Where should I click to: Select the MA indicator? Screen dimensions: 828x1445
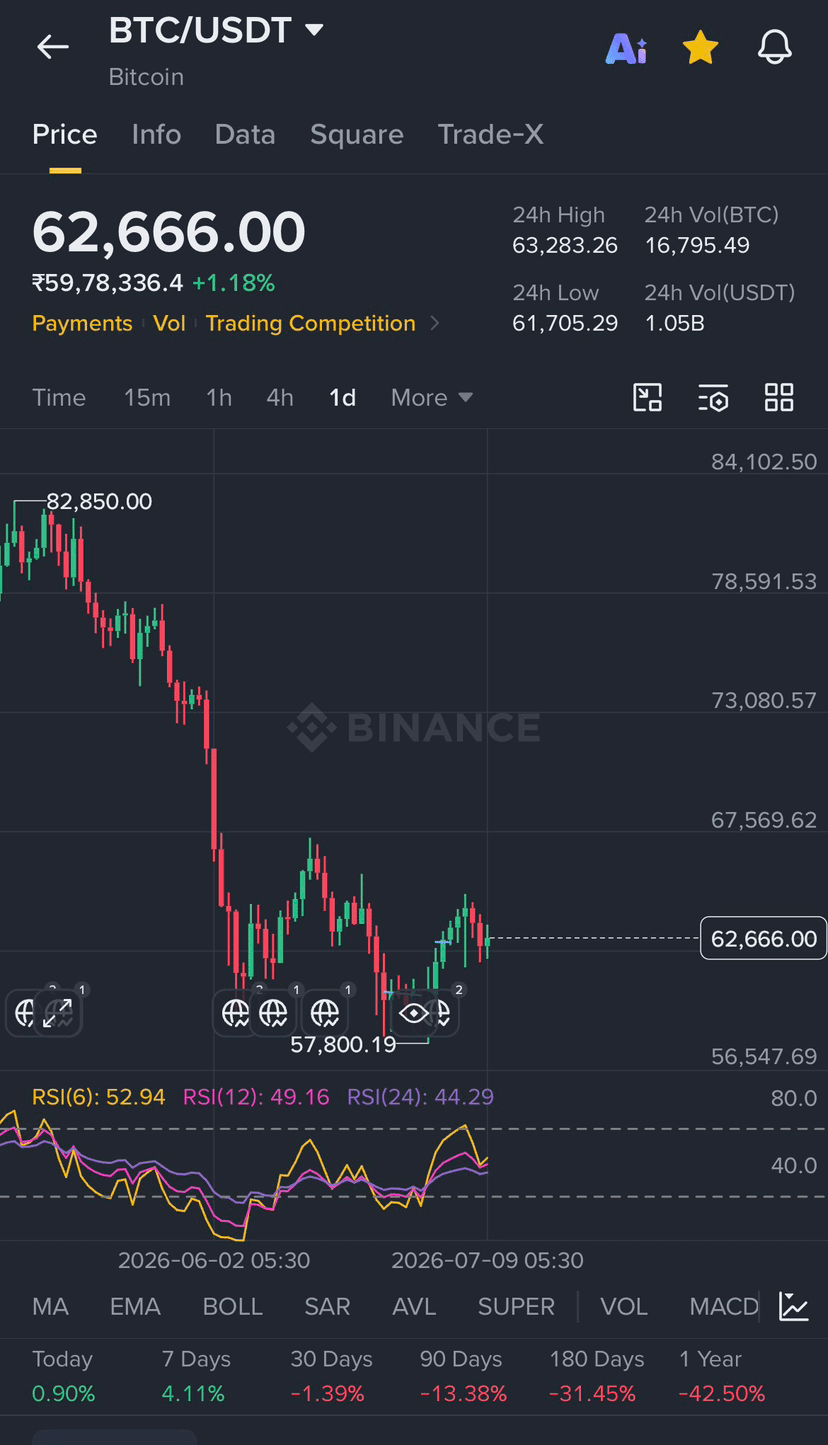click(50, 1306)
